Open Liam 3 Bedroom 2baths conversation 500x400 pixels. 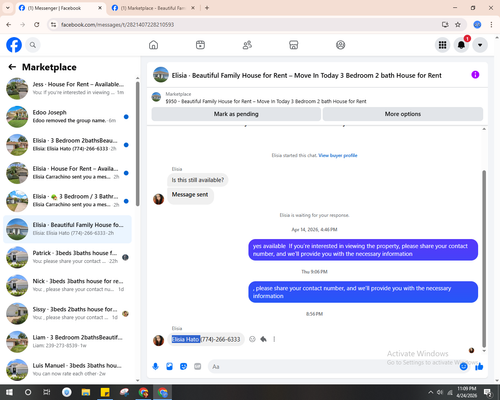(x=67, y=341)
